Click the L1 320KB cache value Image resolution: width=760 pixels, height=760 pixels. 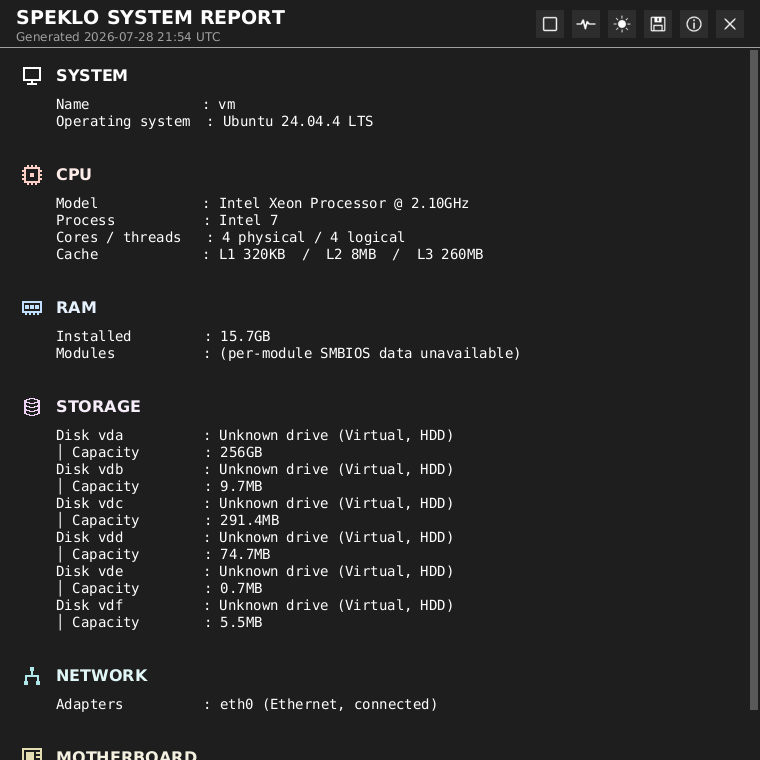click(252, 254)
